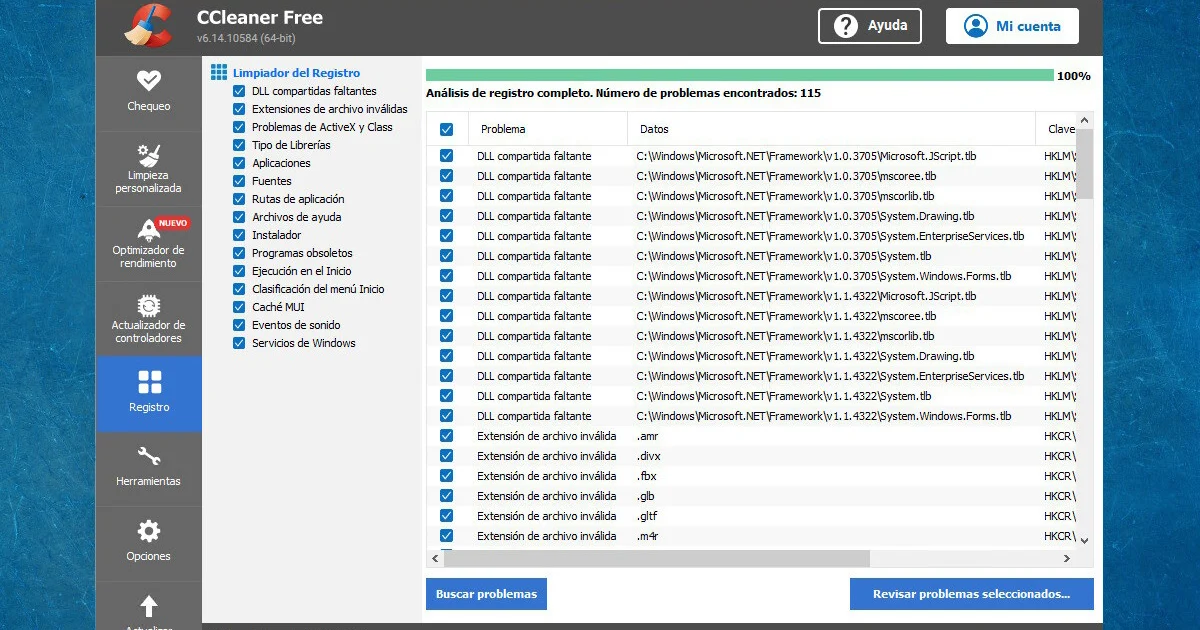Open Opciones gear icon
This screenshot has height=630, width=1200.
pyautogui.click(x=148, y=531)
